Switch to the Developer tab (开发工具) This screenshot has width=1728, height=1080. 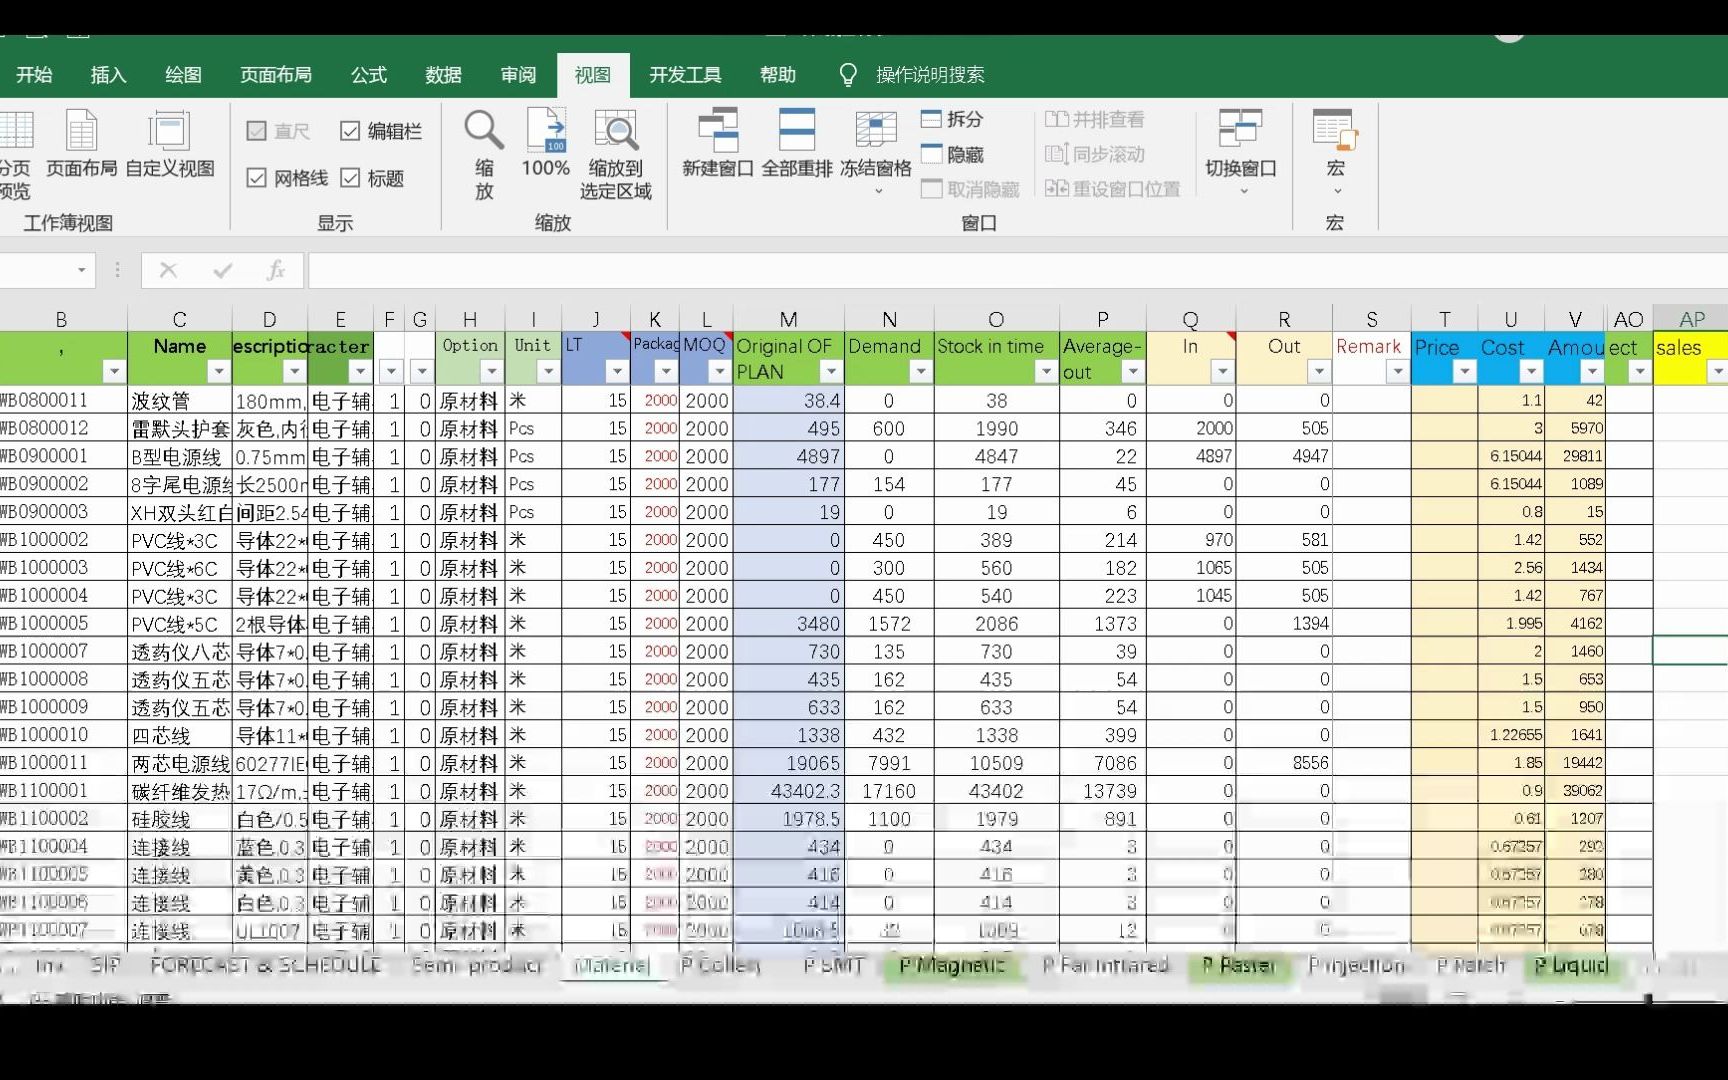pos(685,75)
